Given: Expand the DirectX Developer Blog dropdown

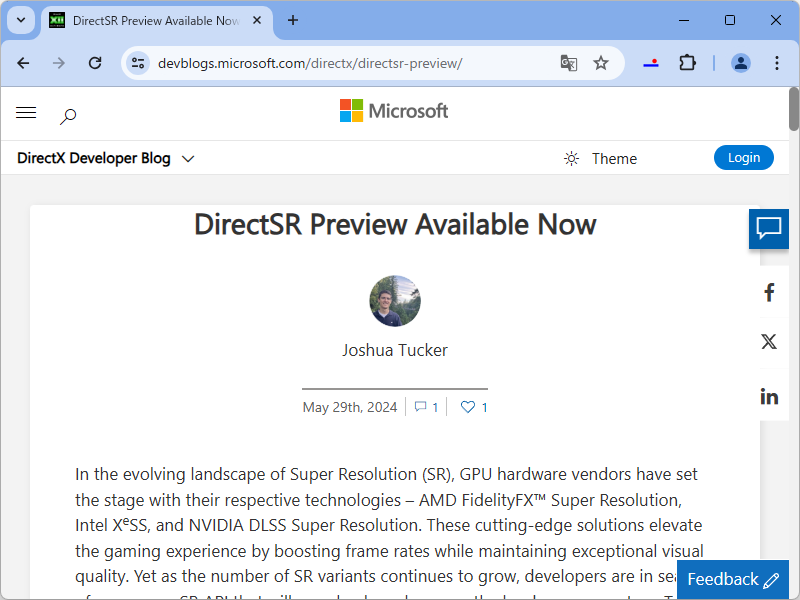Looking at the screenshot, I should 188,158.
